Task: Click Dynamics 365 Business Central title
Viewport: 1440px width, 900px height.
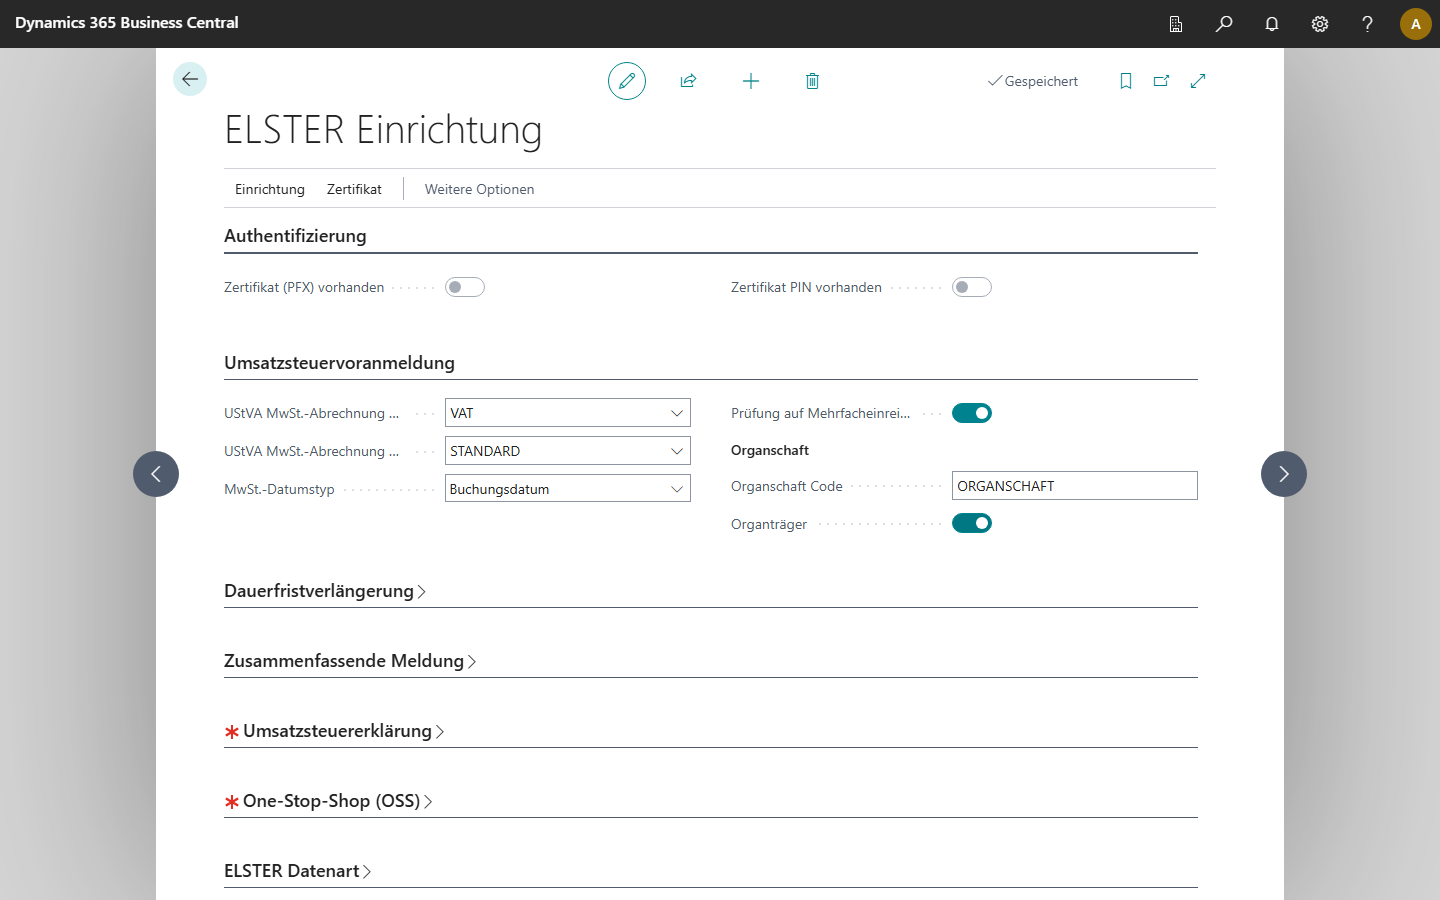Action: pos(127,23)
